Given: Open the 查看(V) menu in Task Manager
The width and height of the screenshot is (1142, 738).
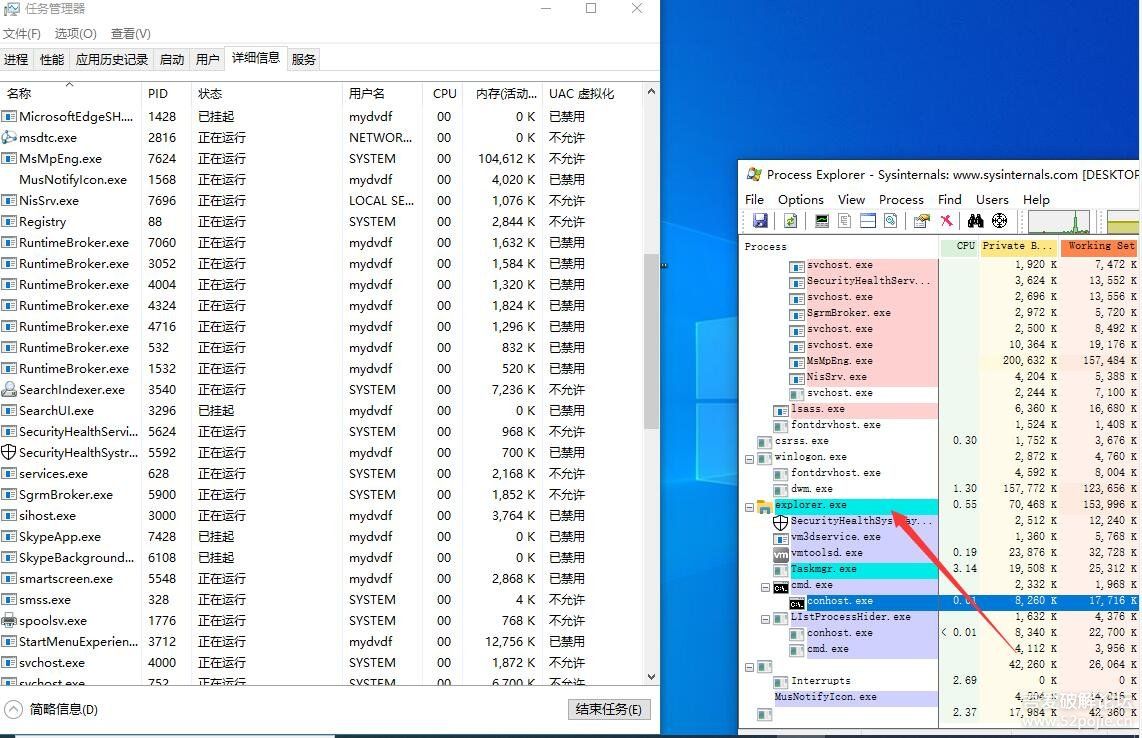Looking at the screenshot, I should pos(130,34).
